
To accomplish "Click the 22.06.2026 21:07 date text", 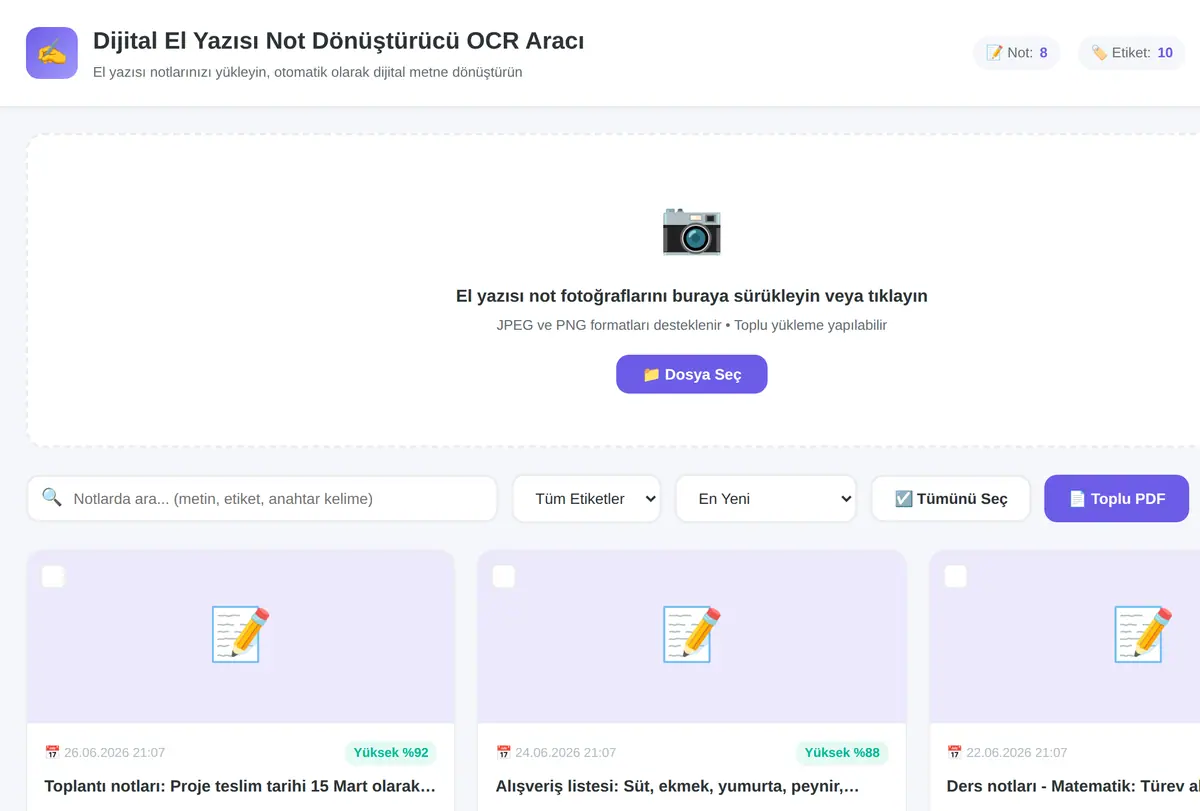I will tap(1017, 752).
